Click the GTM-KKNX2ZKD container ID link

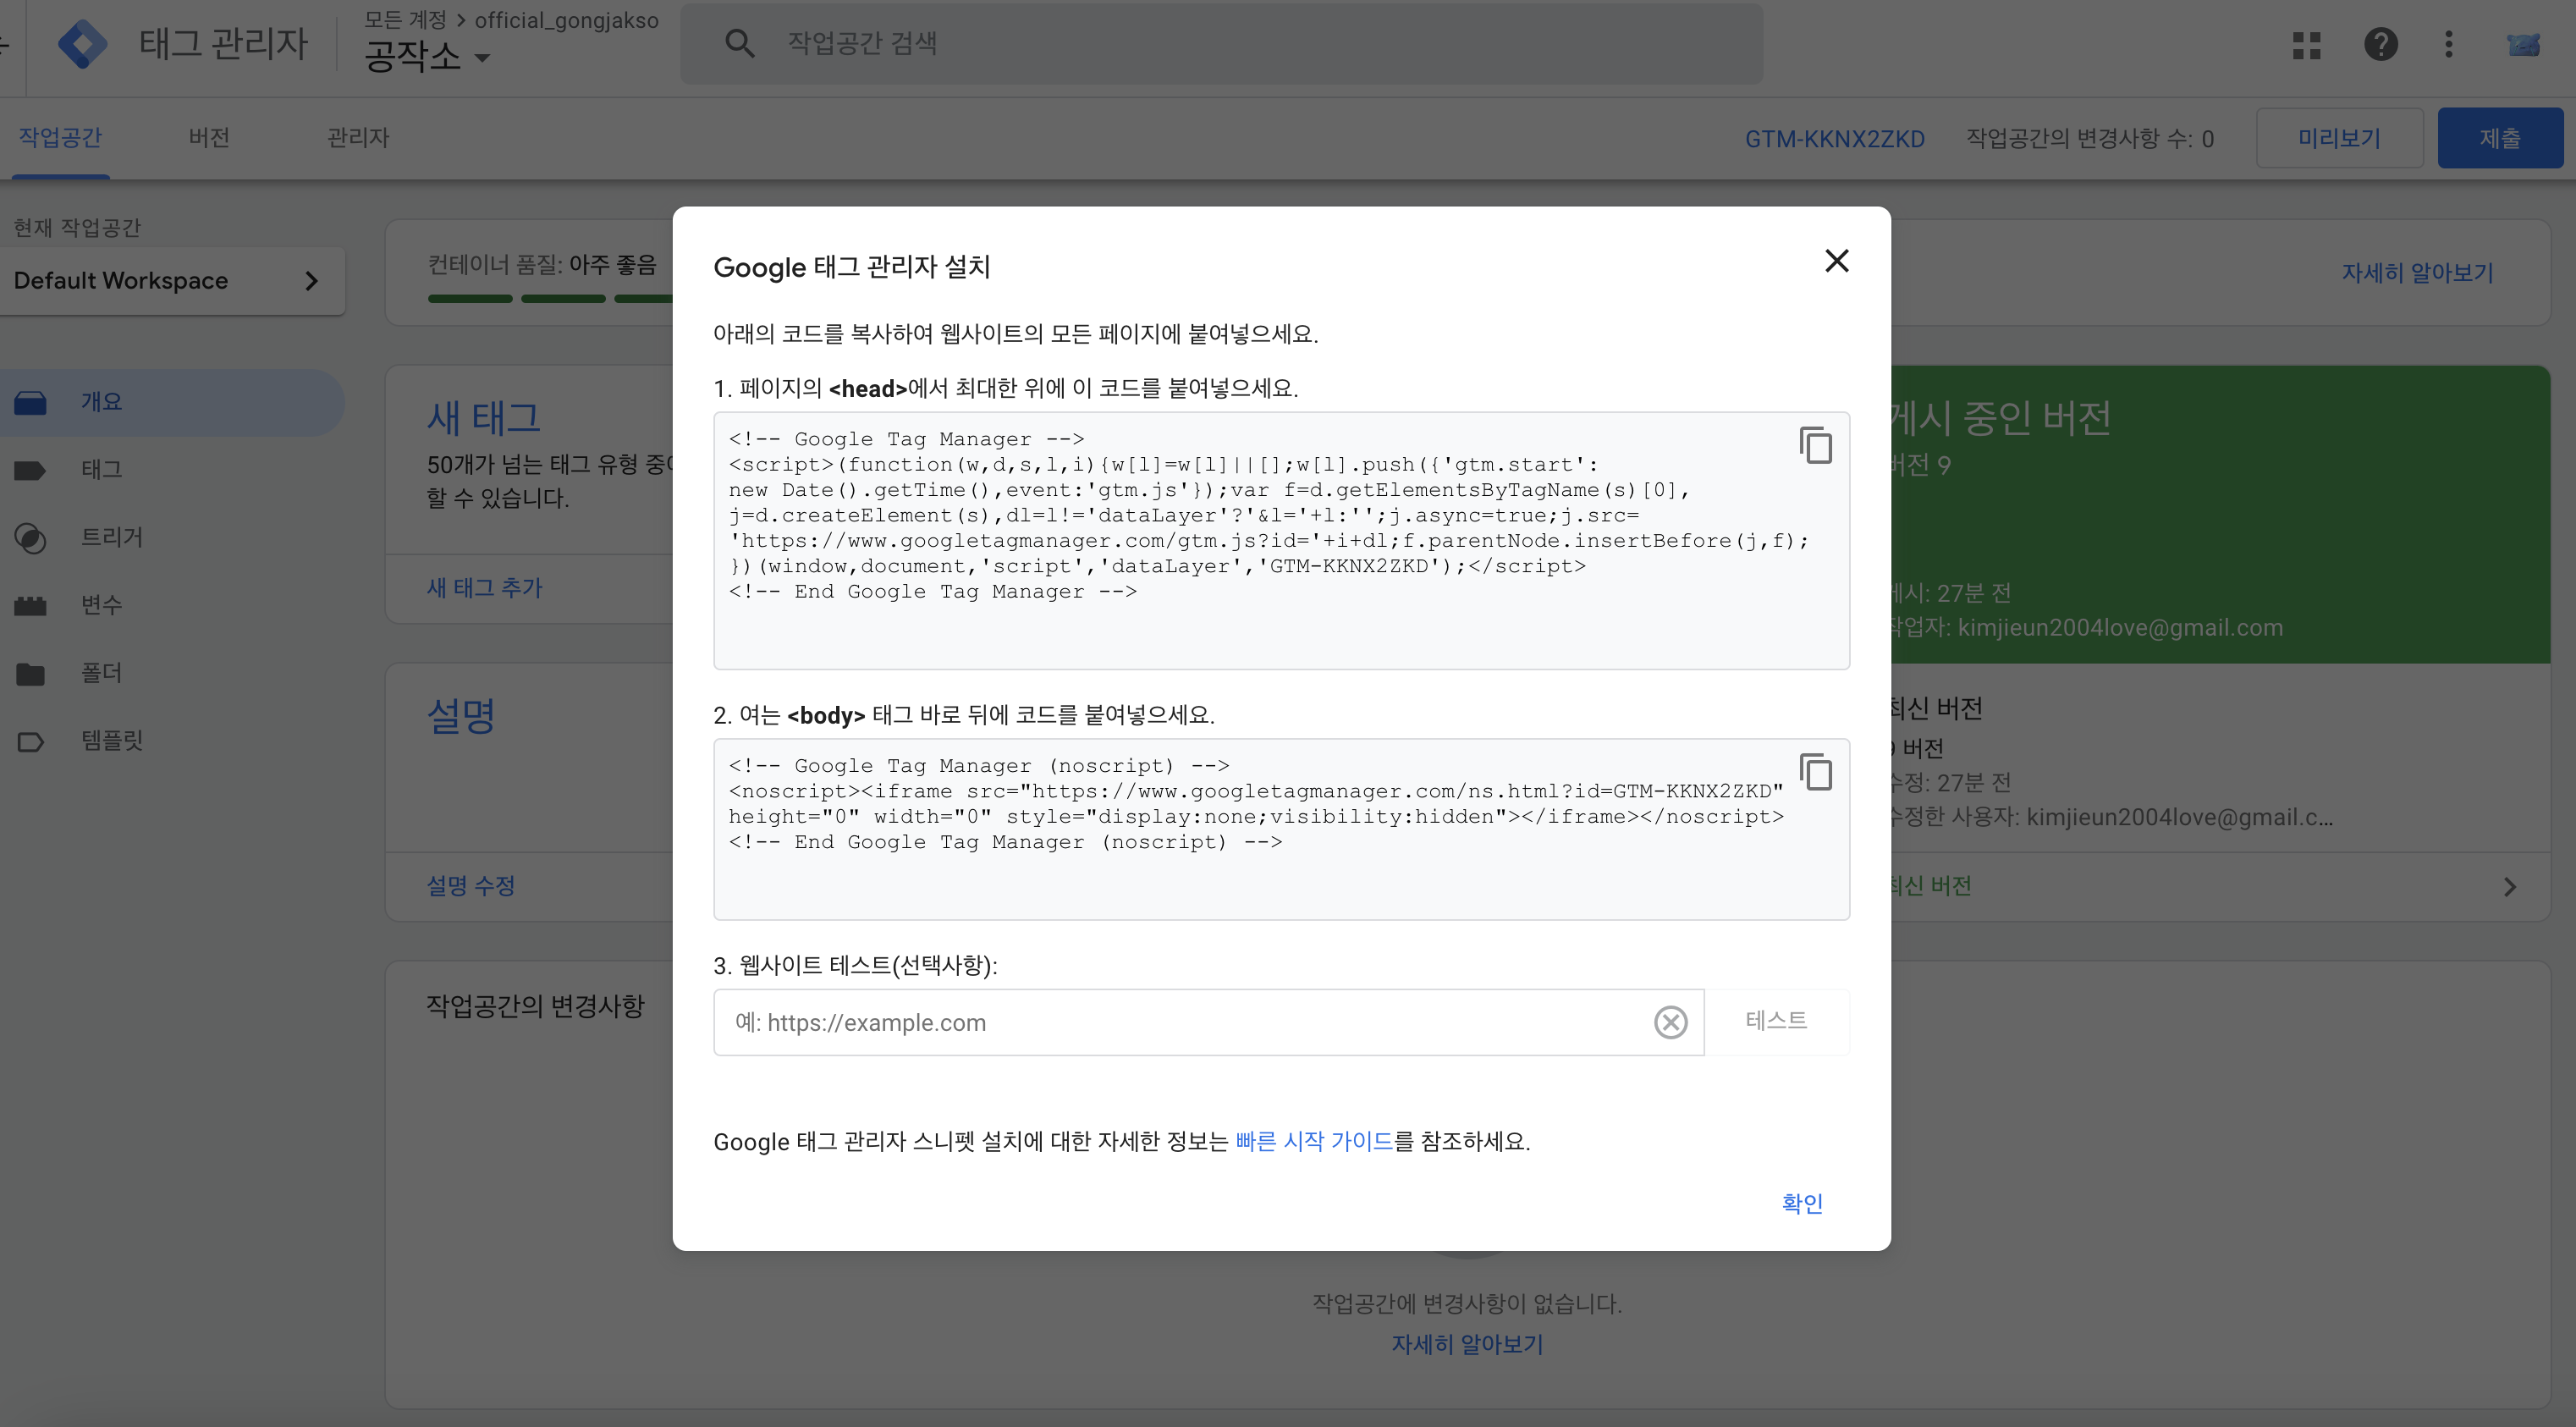click(1834, 139)
